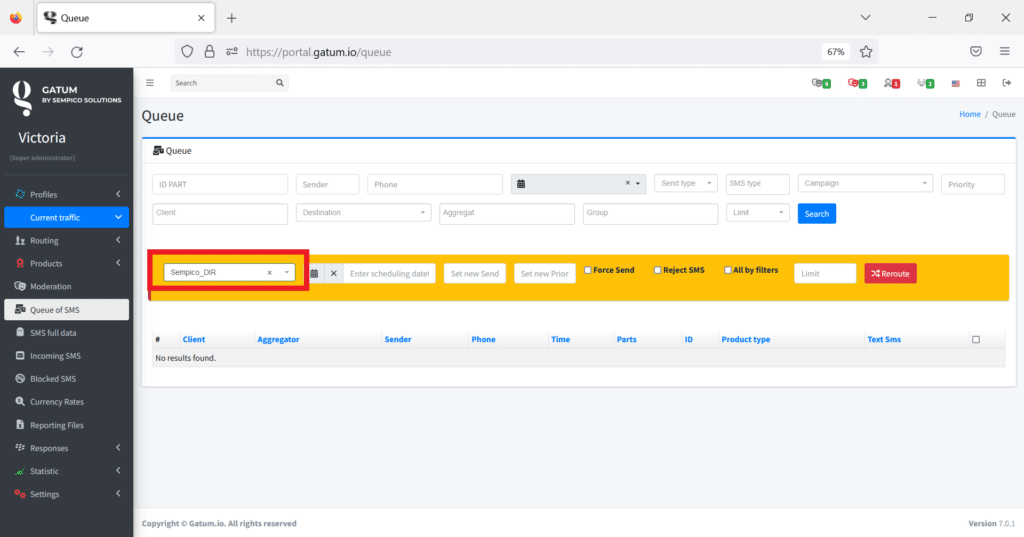Bookmark this page with the star icon
The height and width of the screenshot is (537, 1024).
[866, 52]
